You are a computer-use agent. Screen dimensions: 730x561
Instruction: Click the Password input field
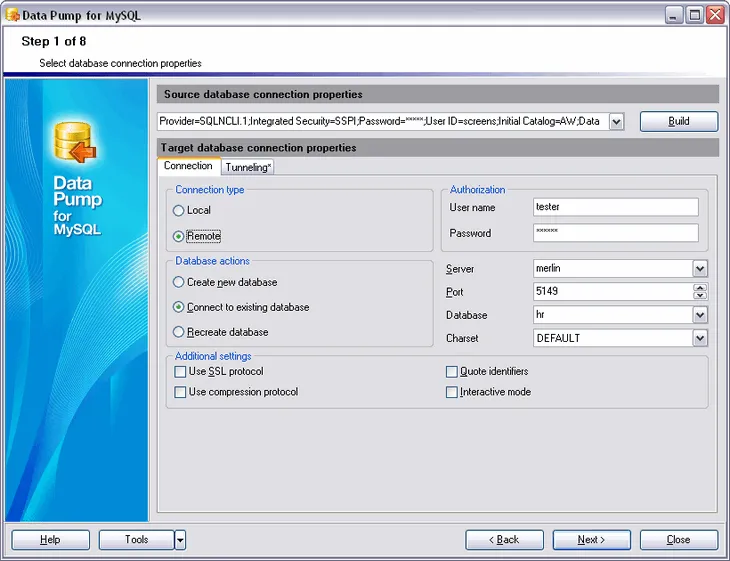pos(615,233)
